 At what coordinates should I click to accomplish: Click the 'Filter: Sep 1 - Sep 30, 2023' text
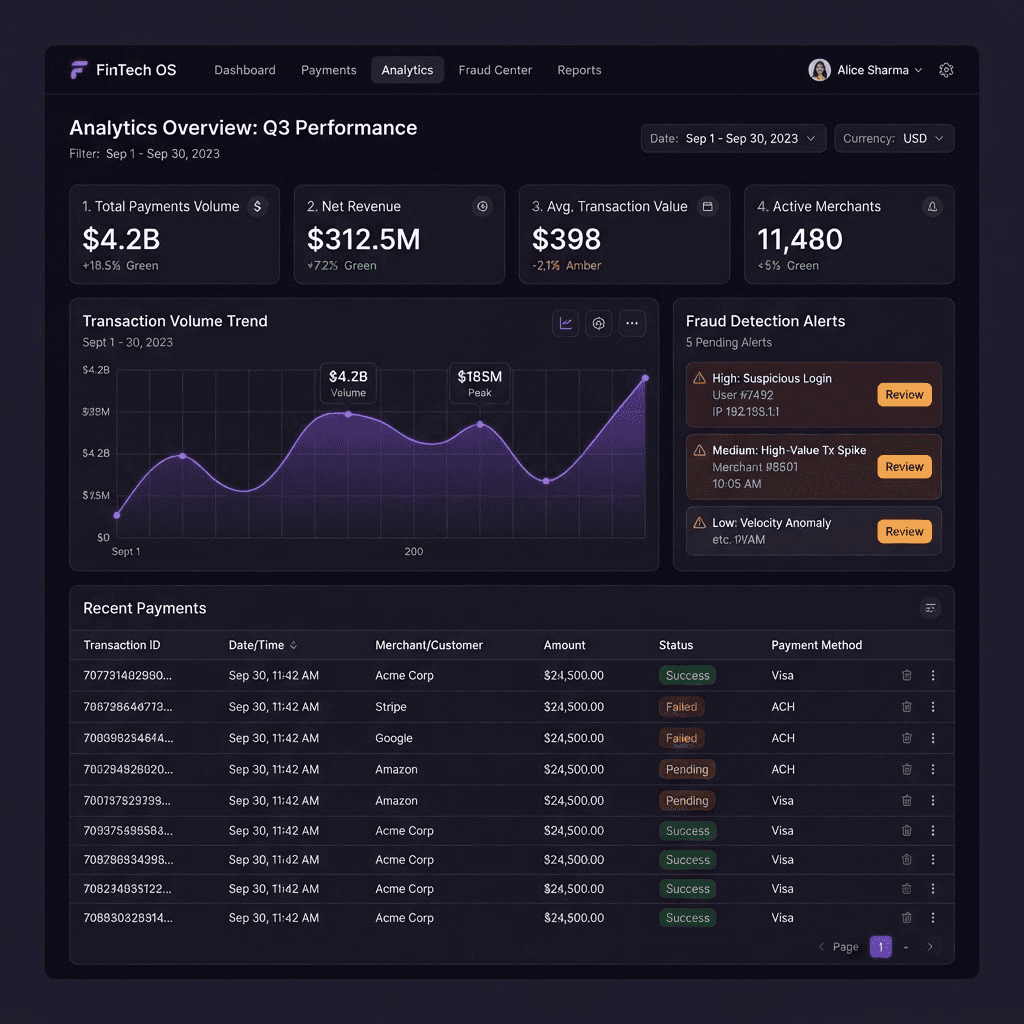coord(144,153)
